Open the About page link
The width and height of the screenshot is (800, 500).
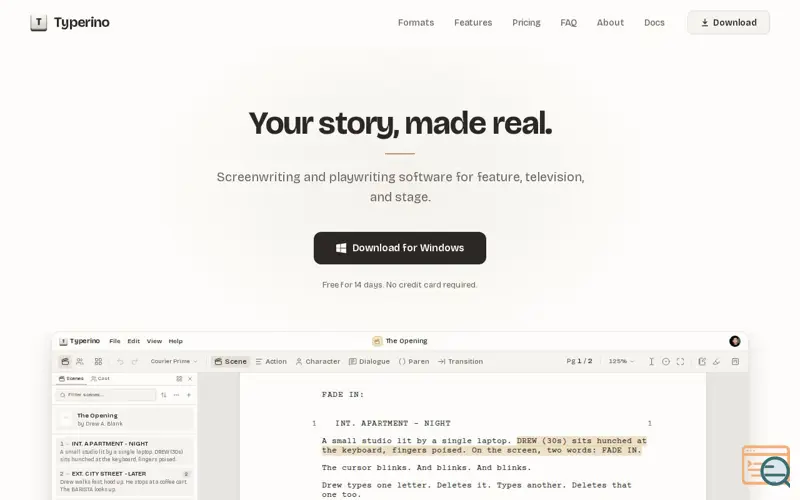pos(610,22)
